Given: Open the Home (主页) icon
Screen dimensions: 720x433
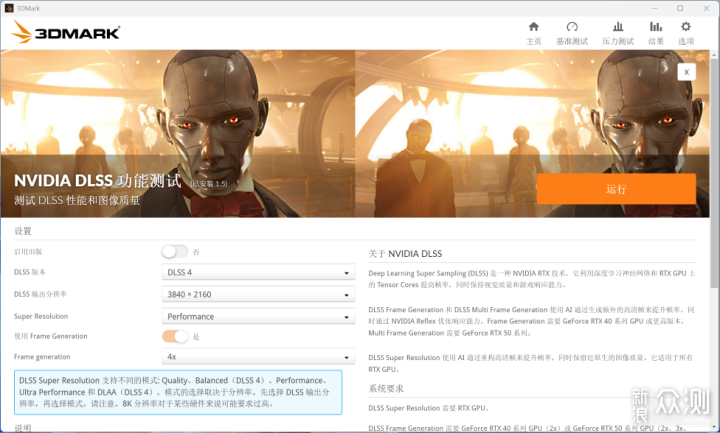Looking at the screenshot, I should (534, 27).
